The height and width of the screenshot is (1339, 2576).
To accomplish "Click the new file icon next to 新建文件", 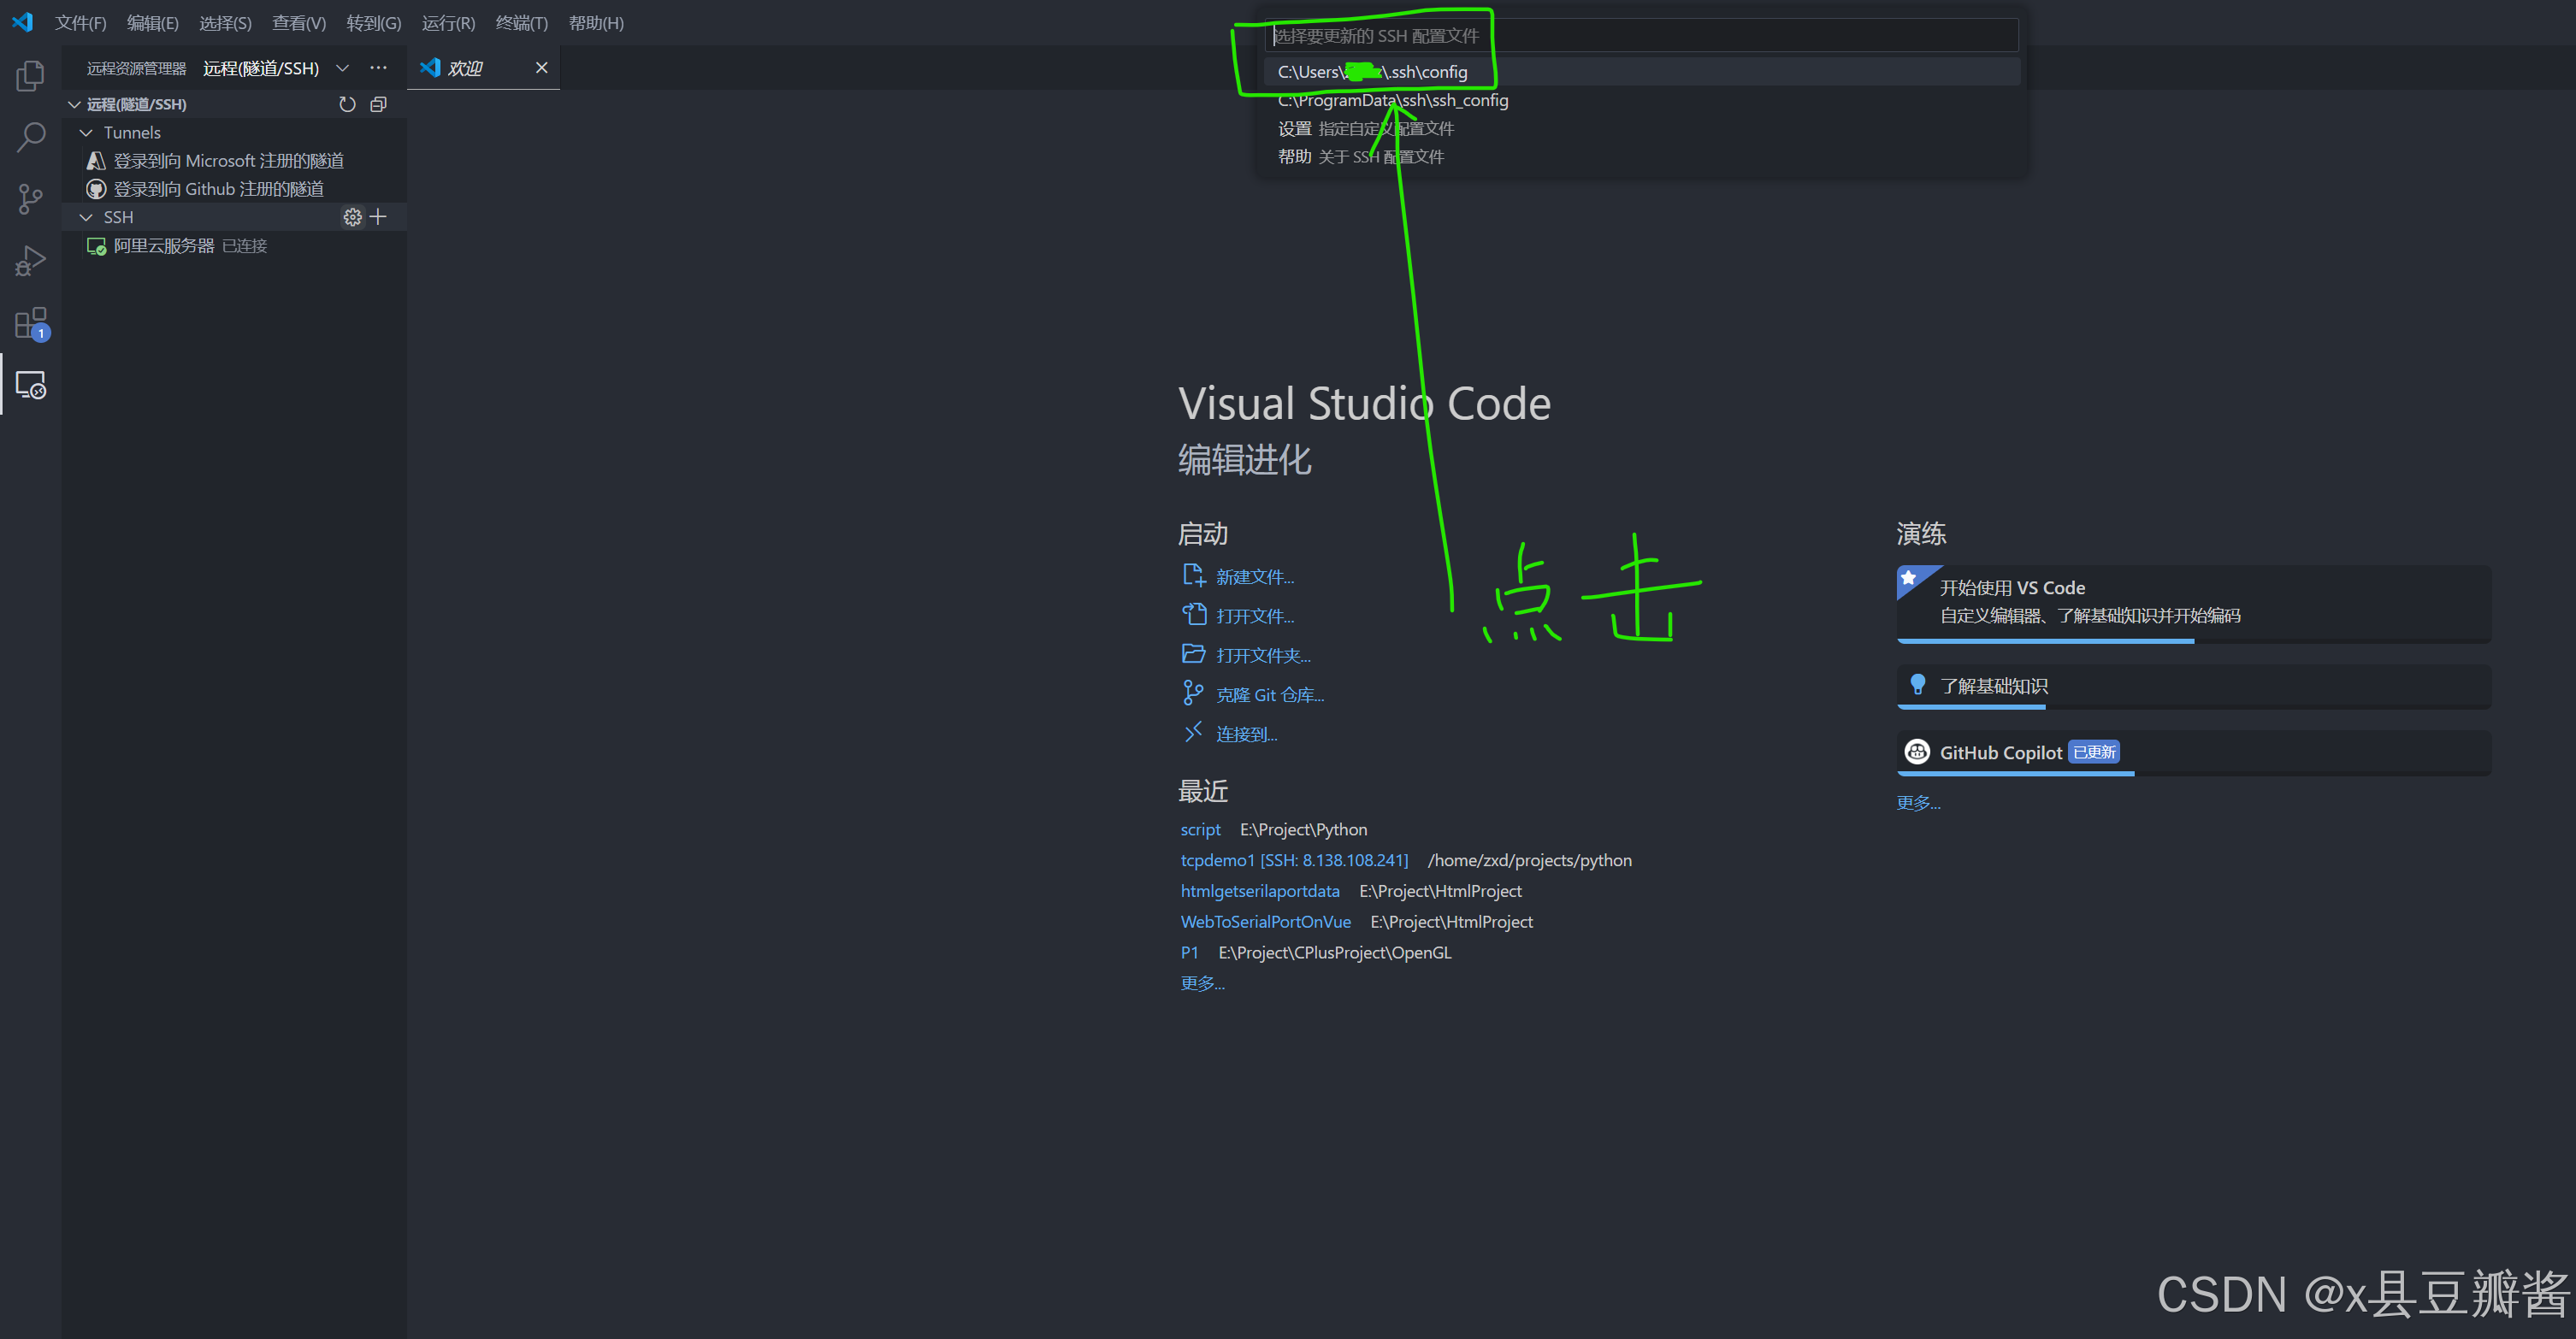I will [x=1194, y=576].
